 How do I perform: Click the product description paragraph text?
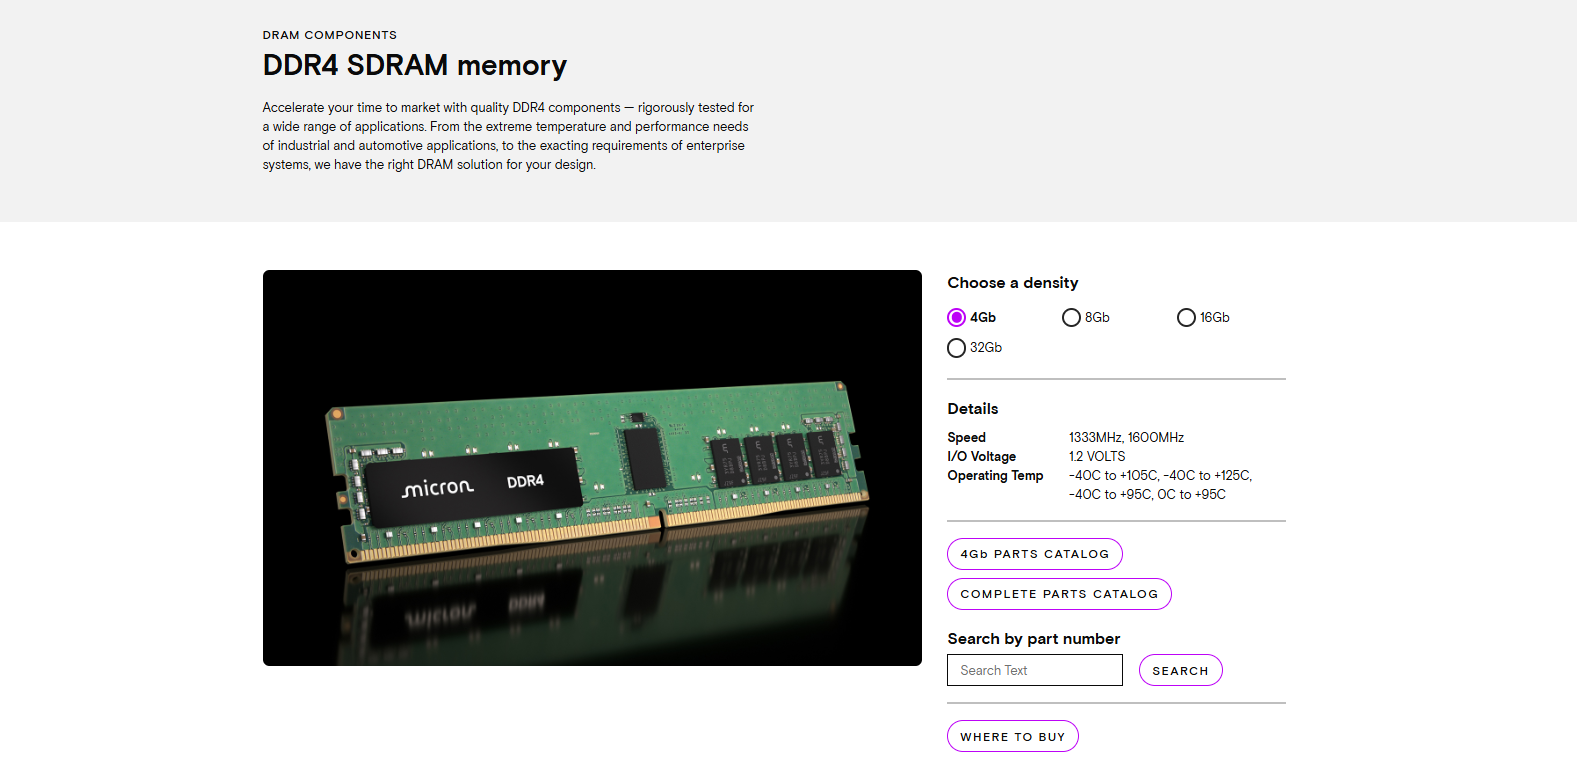point(508,136)
